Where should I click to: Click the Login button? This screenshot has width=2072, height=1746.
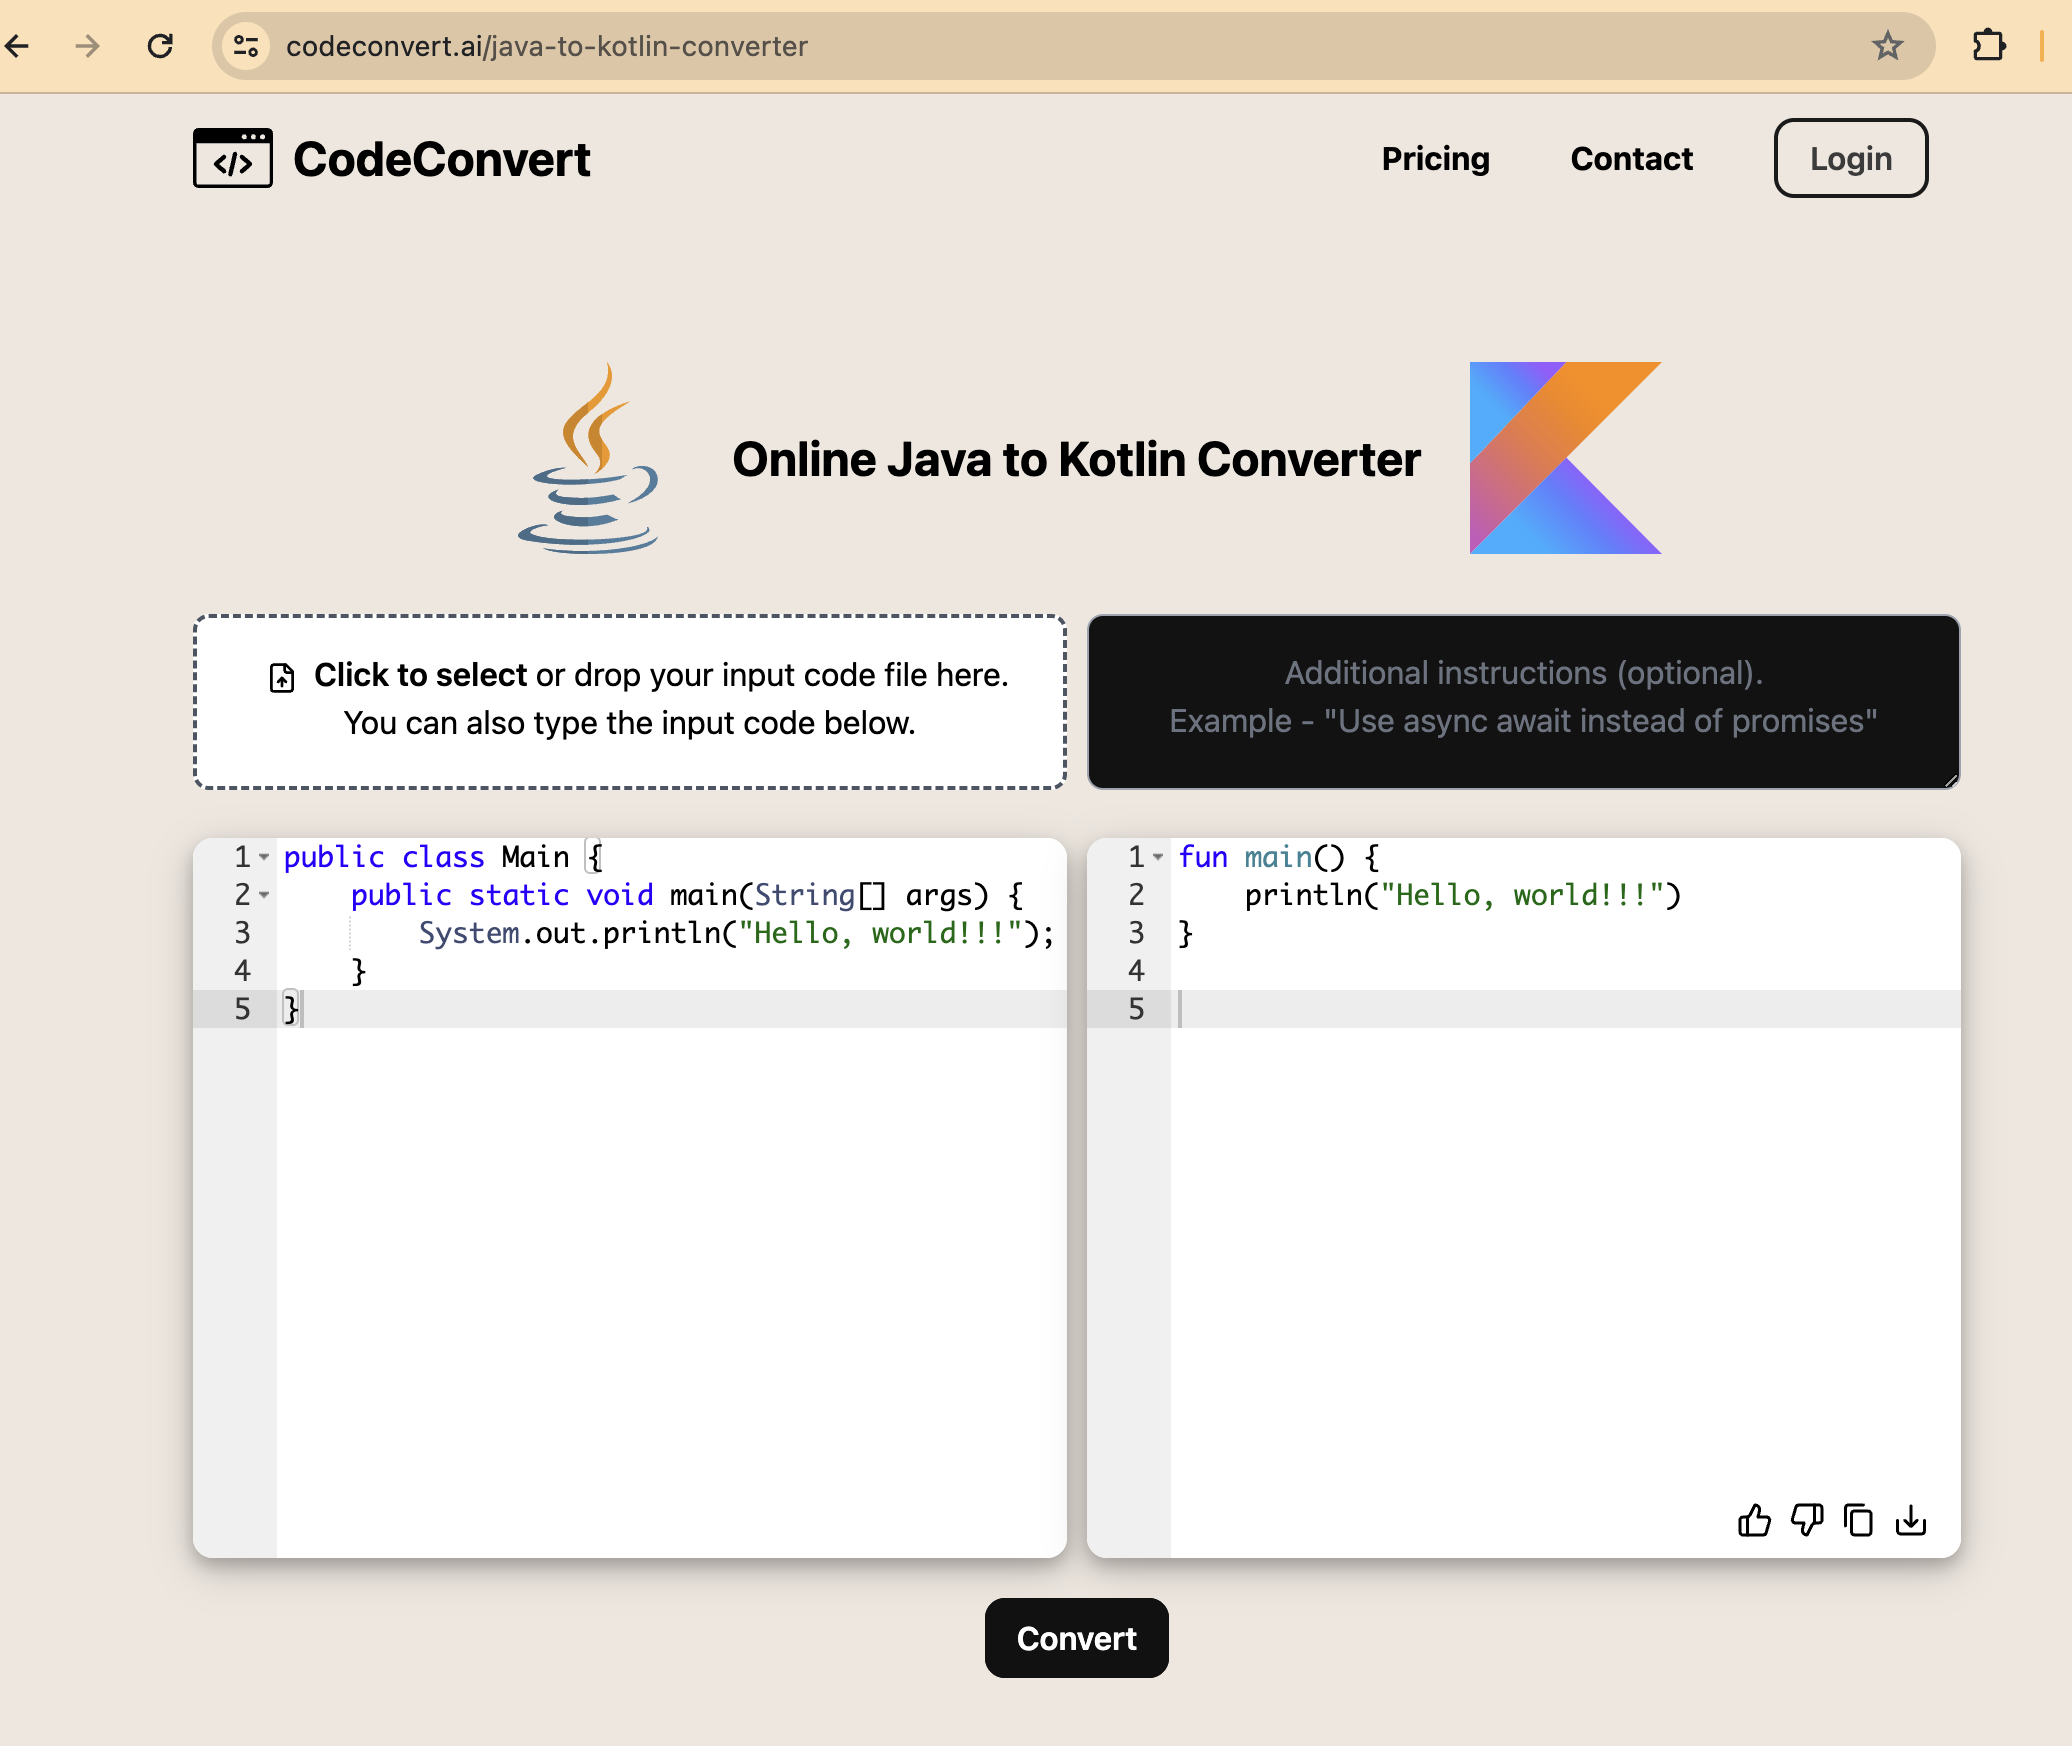pos(1850,159)
